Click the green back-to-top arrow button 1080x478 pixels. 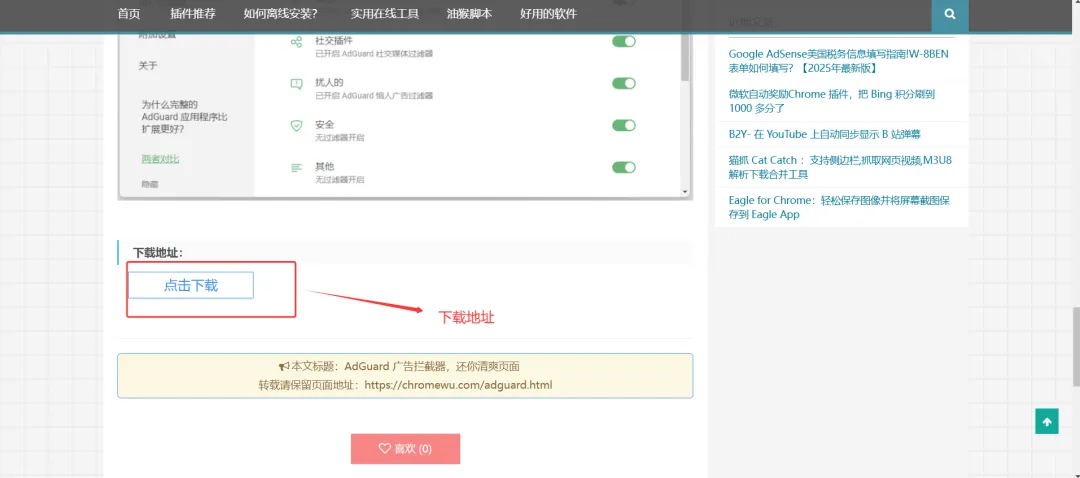1046,422
